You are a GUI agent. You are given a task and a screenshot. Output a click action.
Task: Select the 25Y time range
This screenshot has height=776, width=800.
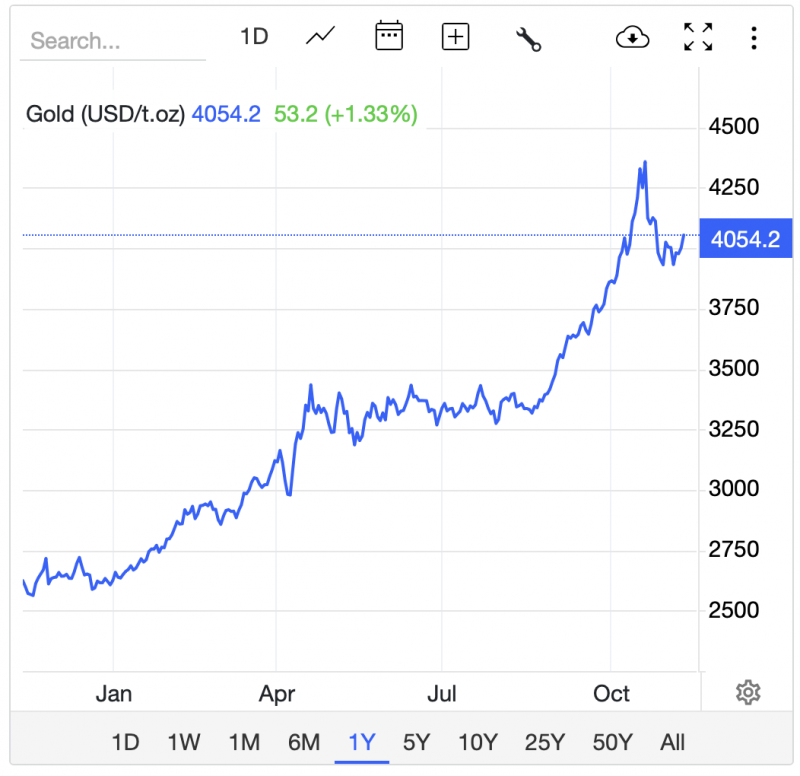coord(544,742)
